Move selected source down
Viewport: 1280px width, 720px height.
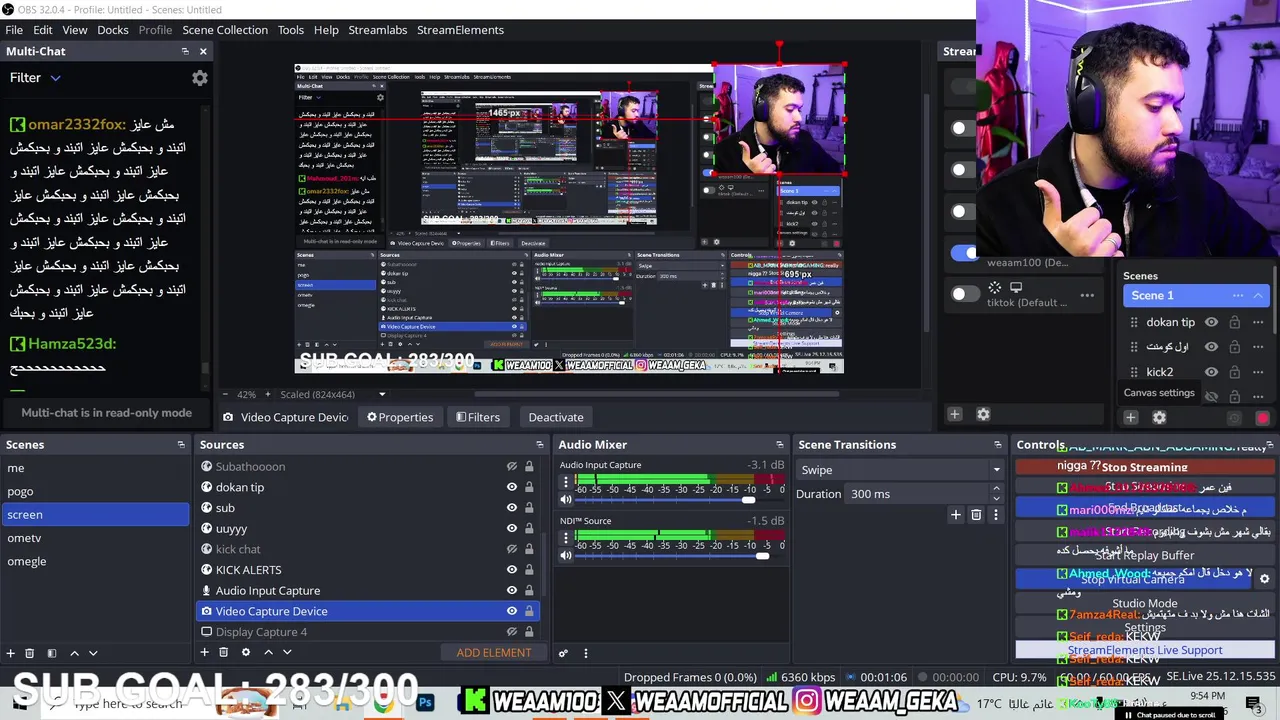tap(287, 652)
